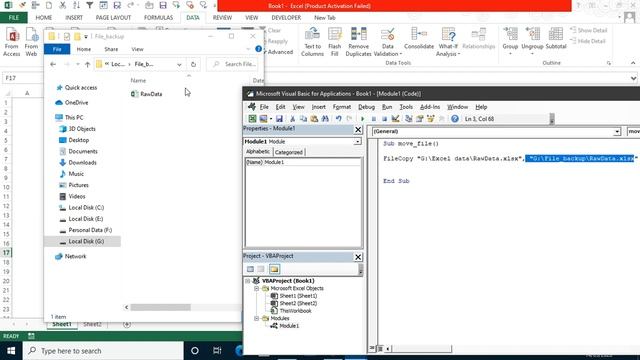Click Toggle Folders icon in Project panel
Screen dimensions: 640x360
(x=274, y=269)
